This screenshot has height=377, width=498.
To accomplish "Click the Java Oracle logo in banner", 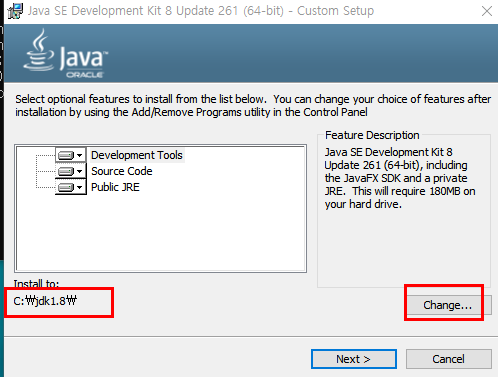I will 66,54.
